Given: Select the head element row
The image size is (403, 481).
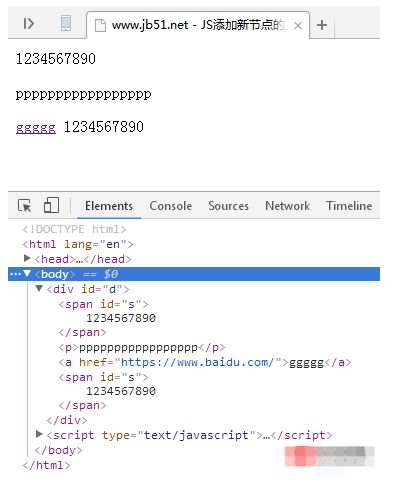Looking at the screenshot, I should (83, 259).
